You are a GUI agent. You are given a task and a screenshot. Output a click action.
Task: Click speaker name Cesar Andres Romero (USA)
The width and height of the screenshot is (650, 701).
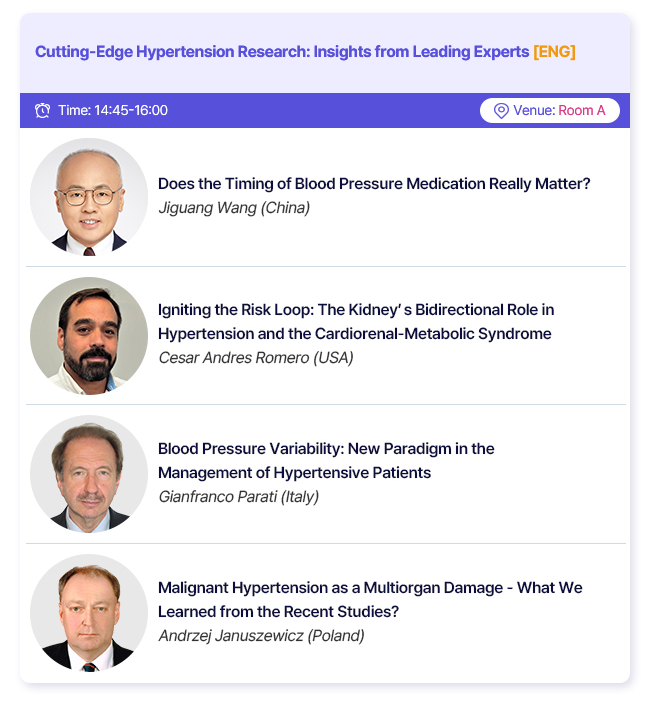(256, 358)
